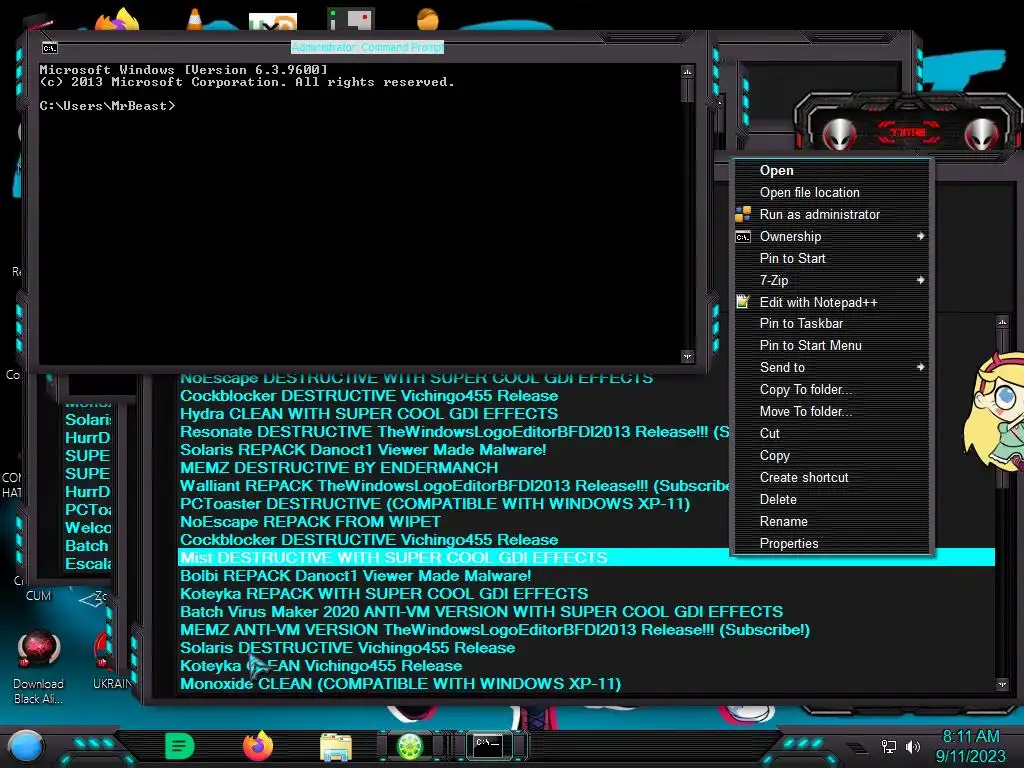Select Walliant REPACK item
The height and width of the screenshot is (768, 1024).
[x=455, y=486]
